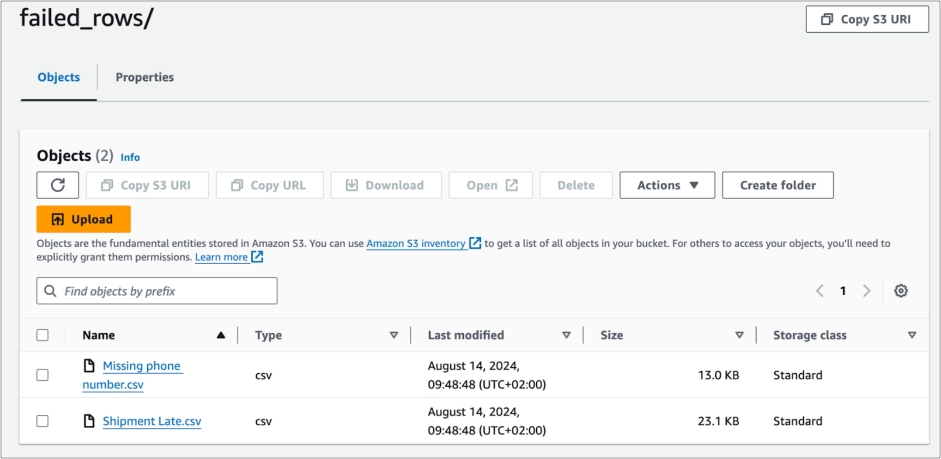Expand the Actions dropdown menu
The height and width of the screenshot is (459, 941).
pos(667,185)
